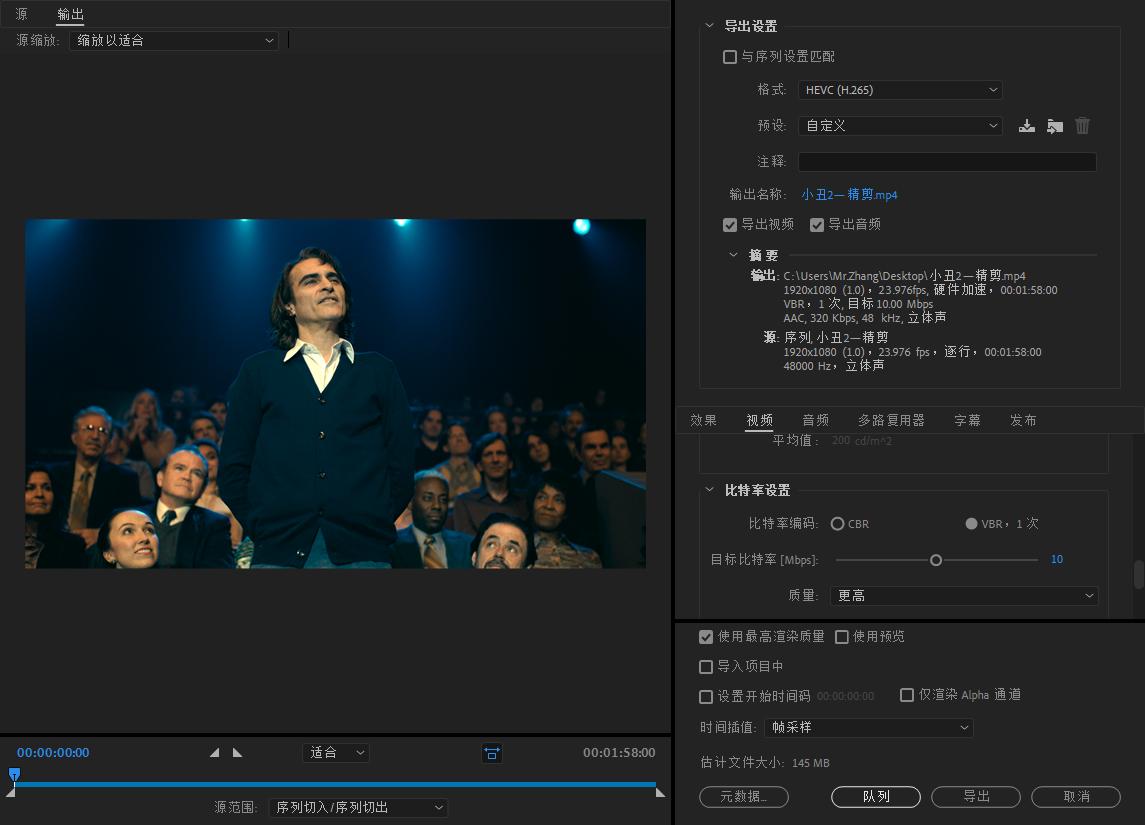Enable 与序列设置匹配 option
This screenshot has height=825, width=1145.
coord(730,57)
